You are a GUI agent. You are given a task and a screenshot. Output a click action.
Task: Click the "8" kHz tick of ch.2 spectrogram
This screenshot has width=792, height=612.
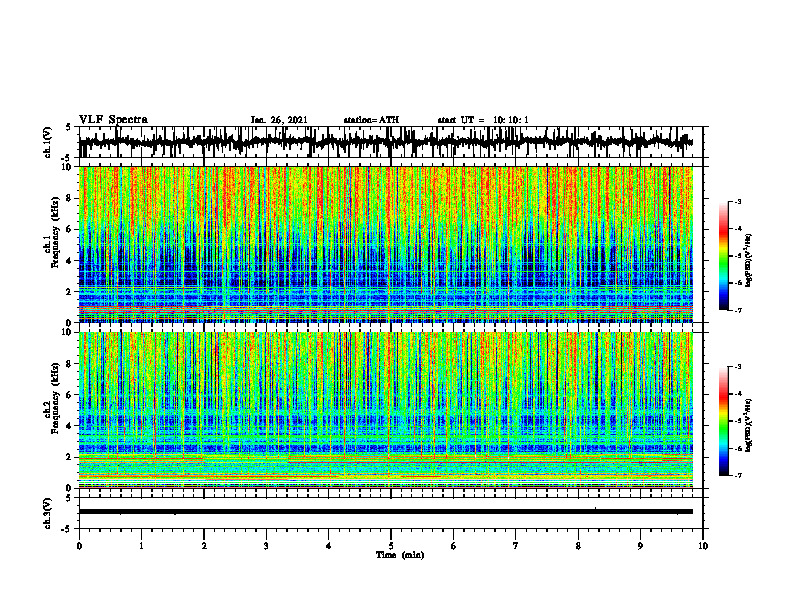tap(70, 364)
